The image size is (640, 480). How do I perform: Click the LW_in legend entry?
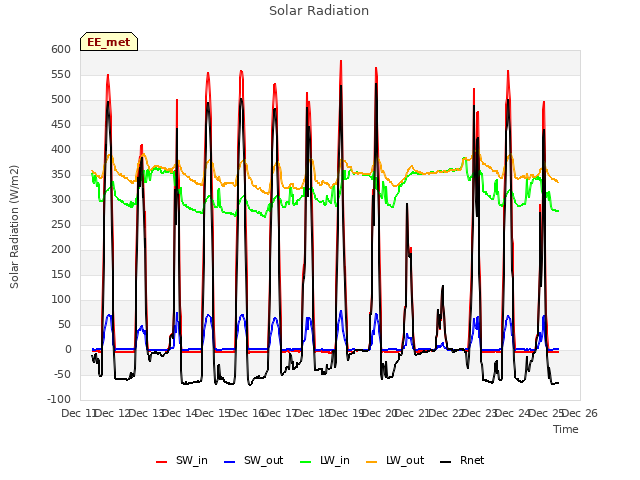coord(325,460)
